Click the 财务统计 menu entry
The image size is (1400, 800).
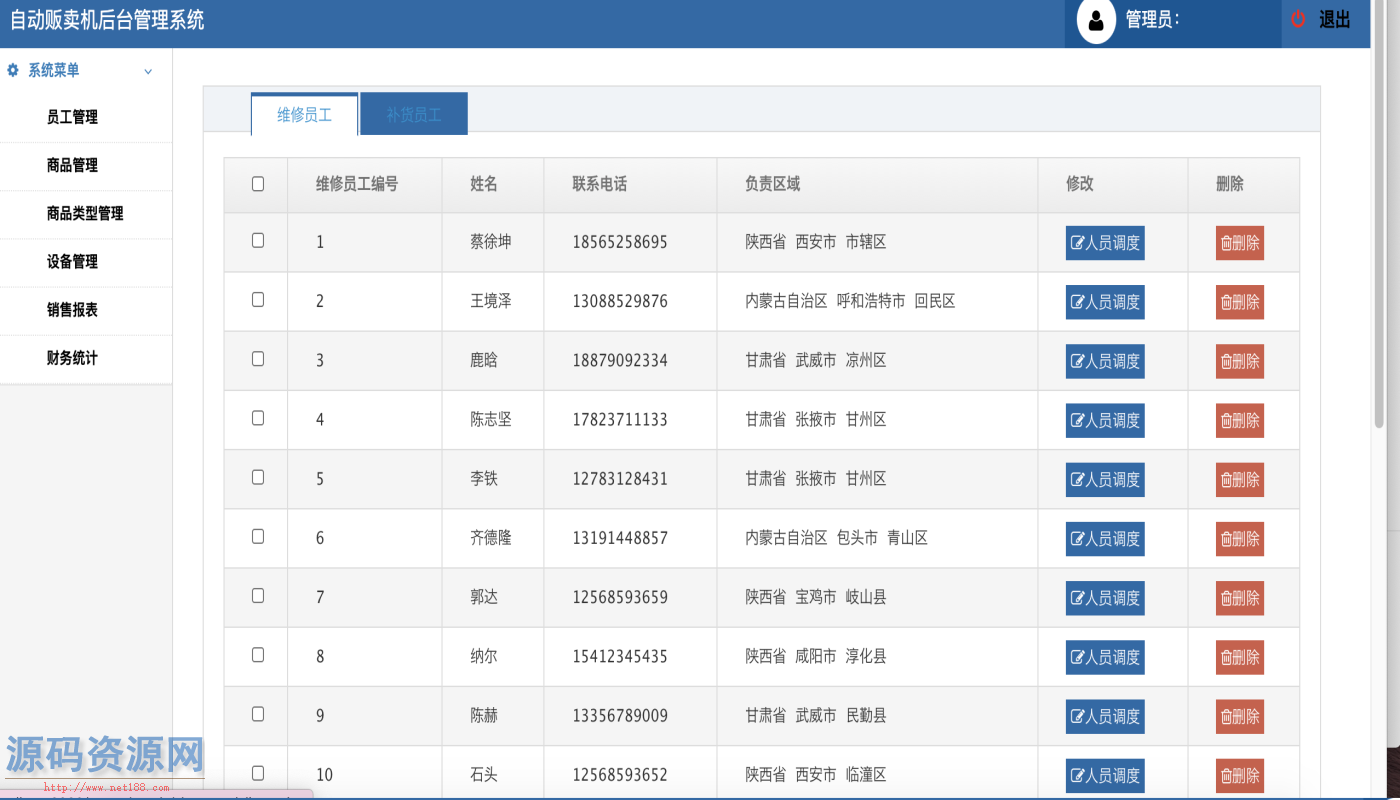72,358
